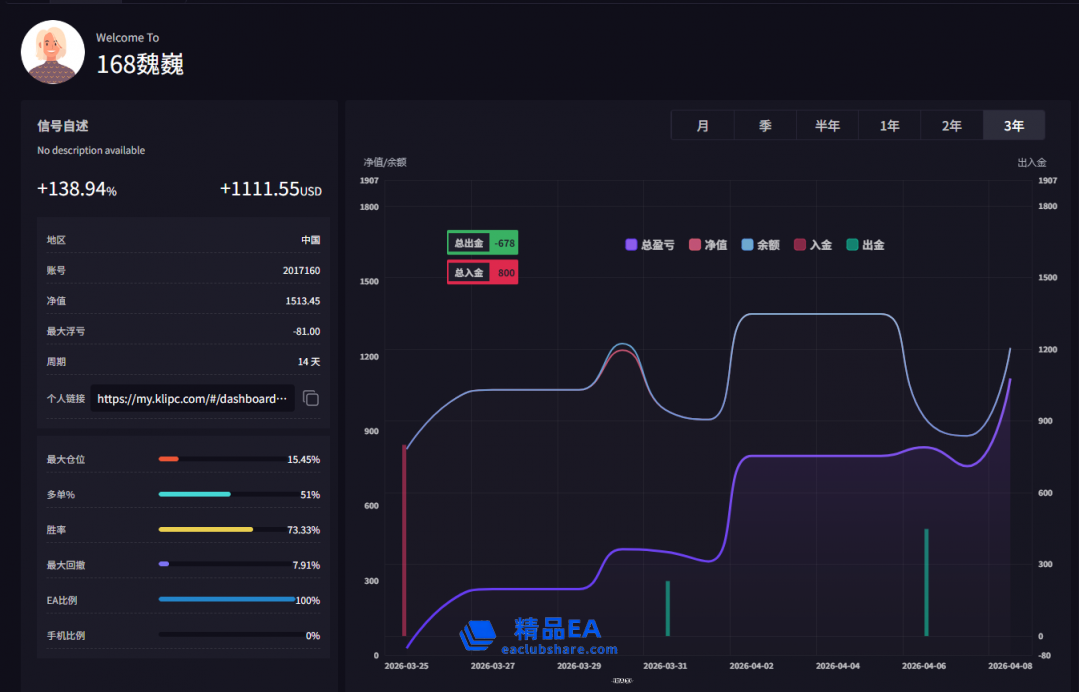1079x692 pixels.
Task: Toggle the 余额 legend series
Action: pos(761,245)
